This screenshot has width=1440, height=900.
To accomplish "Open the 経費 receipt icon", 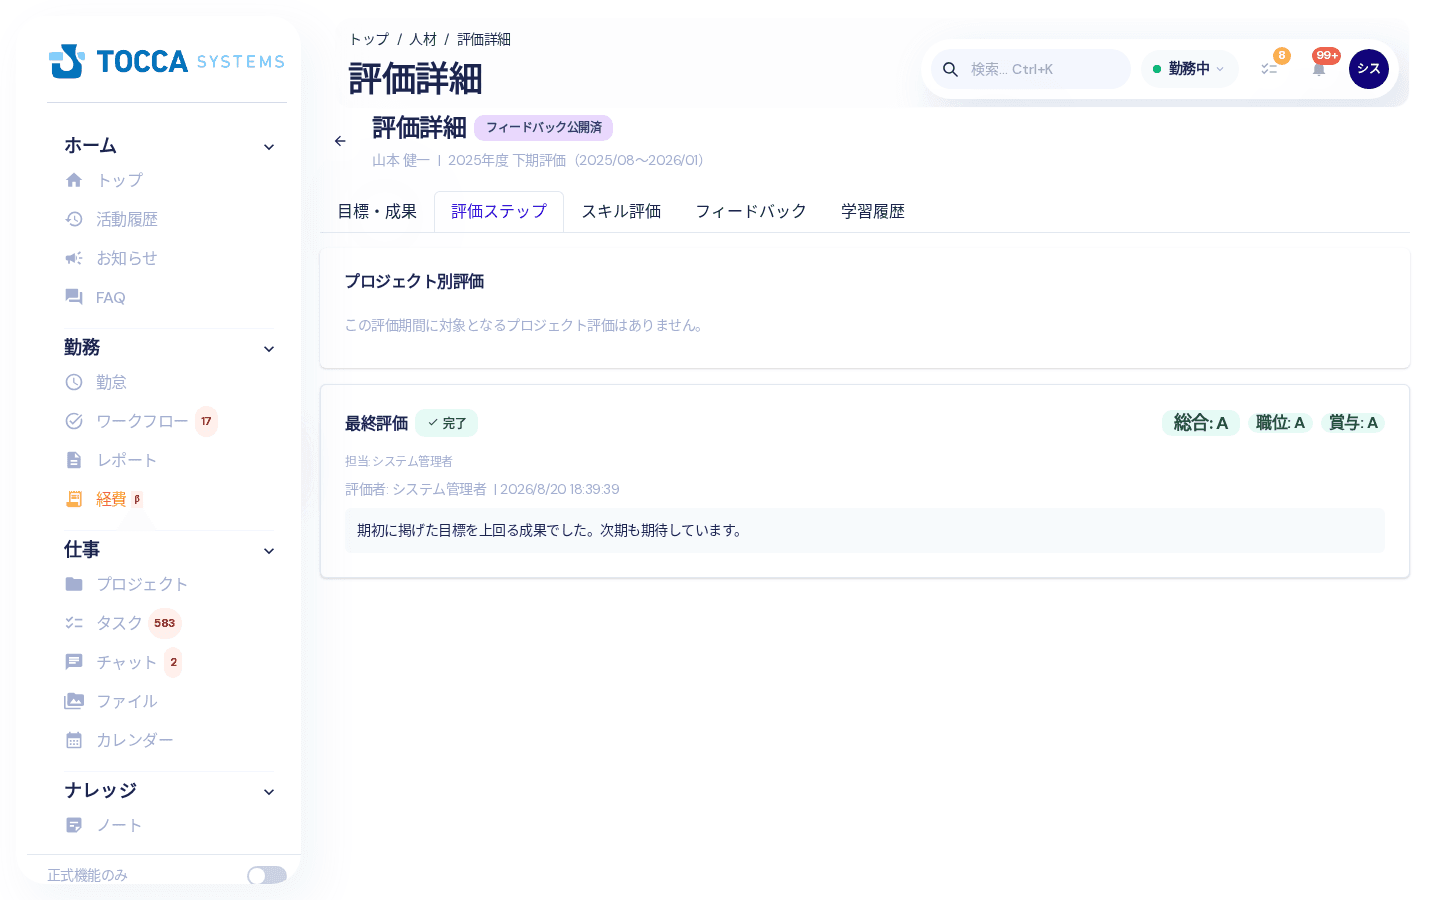I will tap(74, 499).
